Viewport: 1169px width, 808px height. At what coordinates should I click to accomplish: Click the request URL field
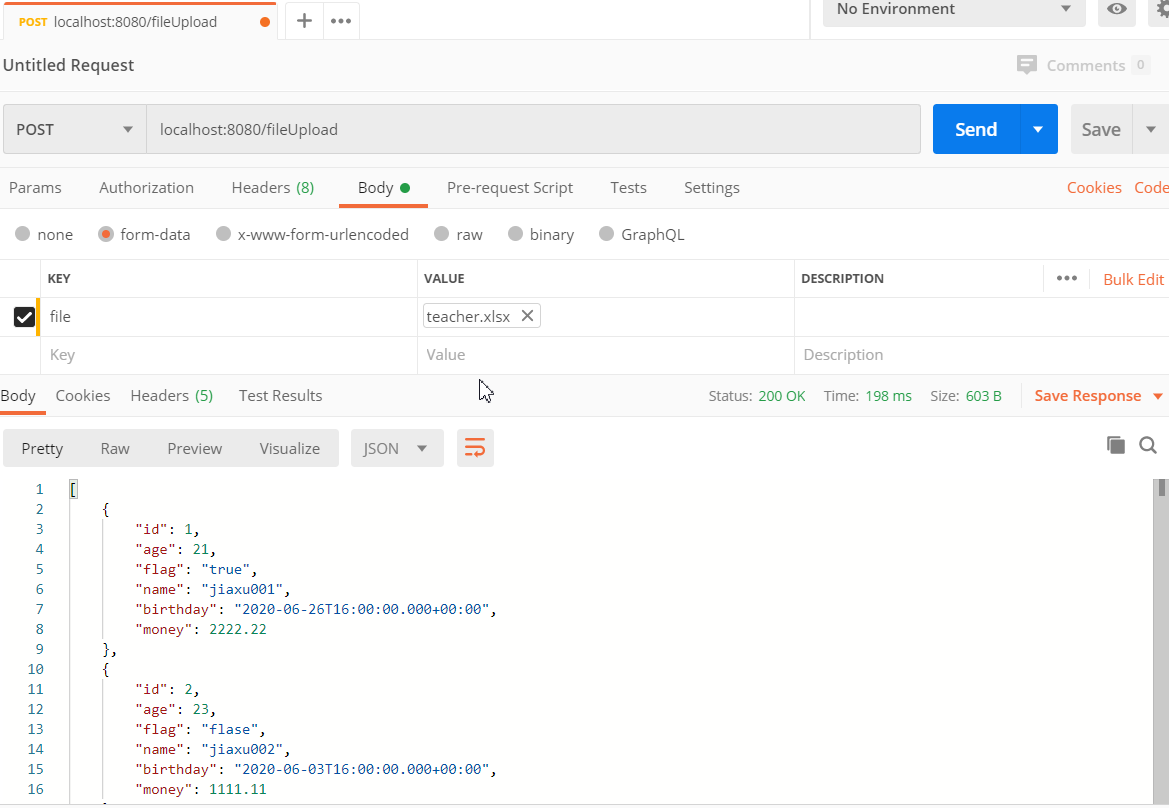tap(533, 129)
